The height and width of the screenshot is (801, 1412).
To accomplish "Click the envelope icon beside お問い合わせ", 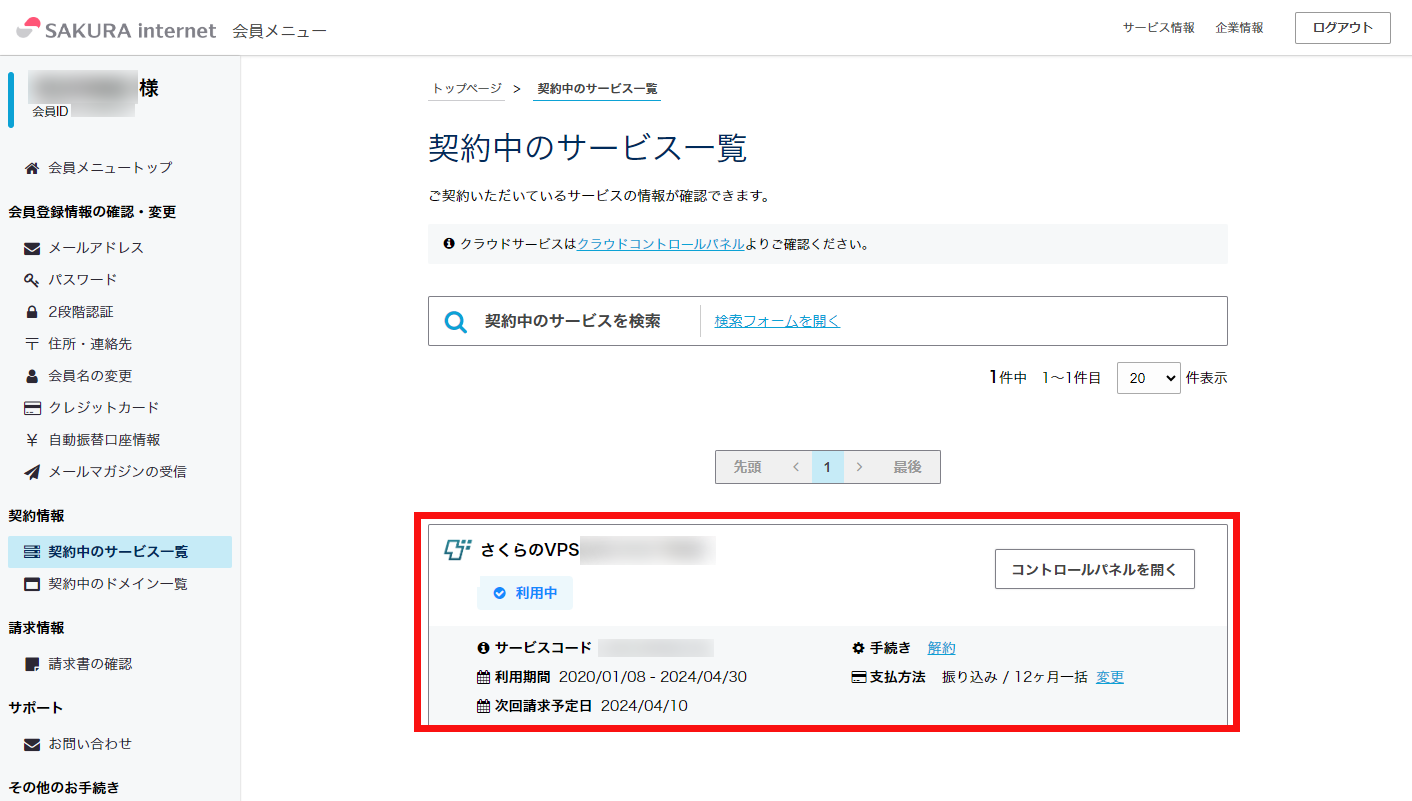I will tap(32, 744).
